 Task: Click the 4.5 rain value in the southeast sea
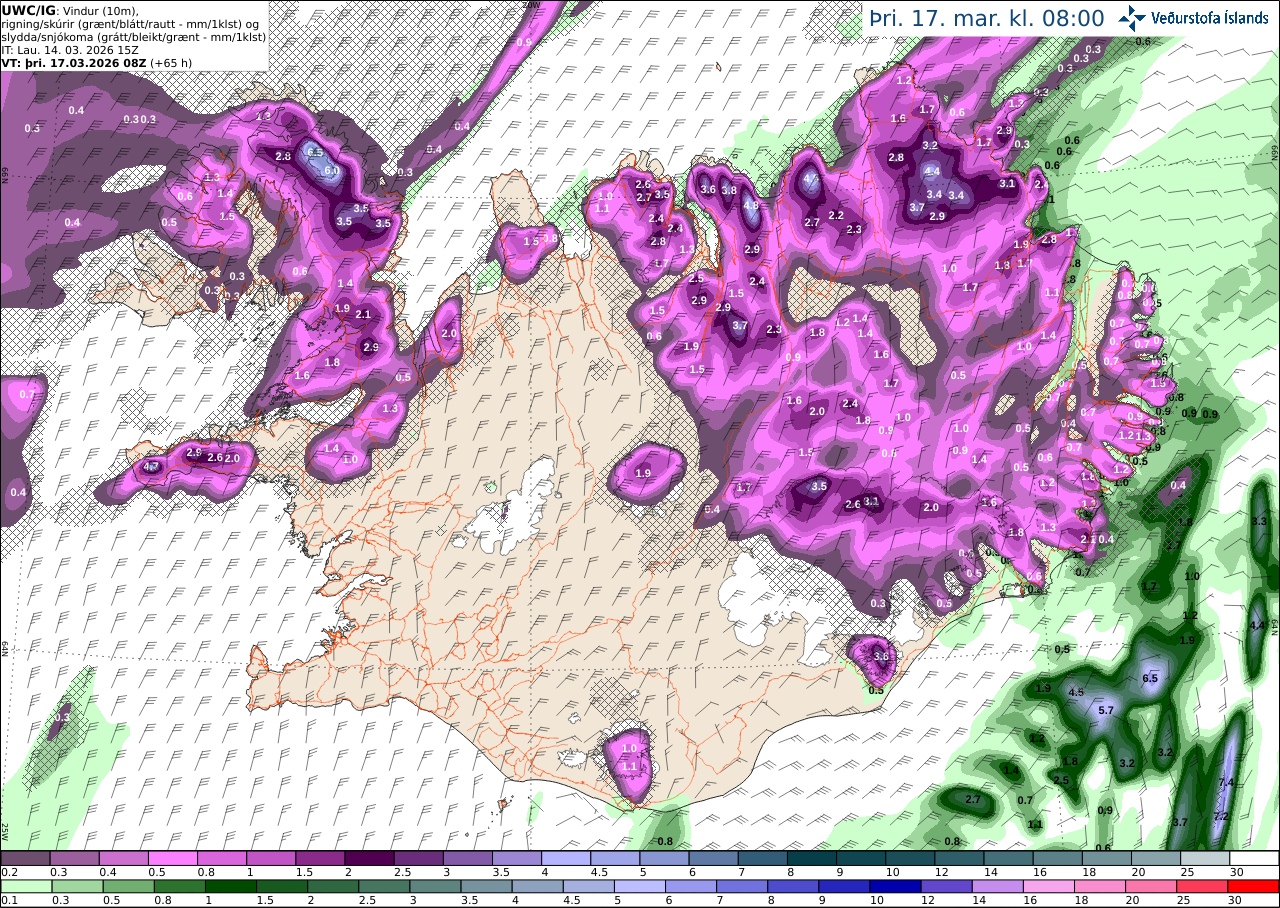tap(1076, 692)
